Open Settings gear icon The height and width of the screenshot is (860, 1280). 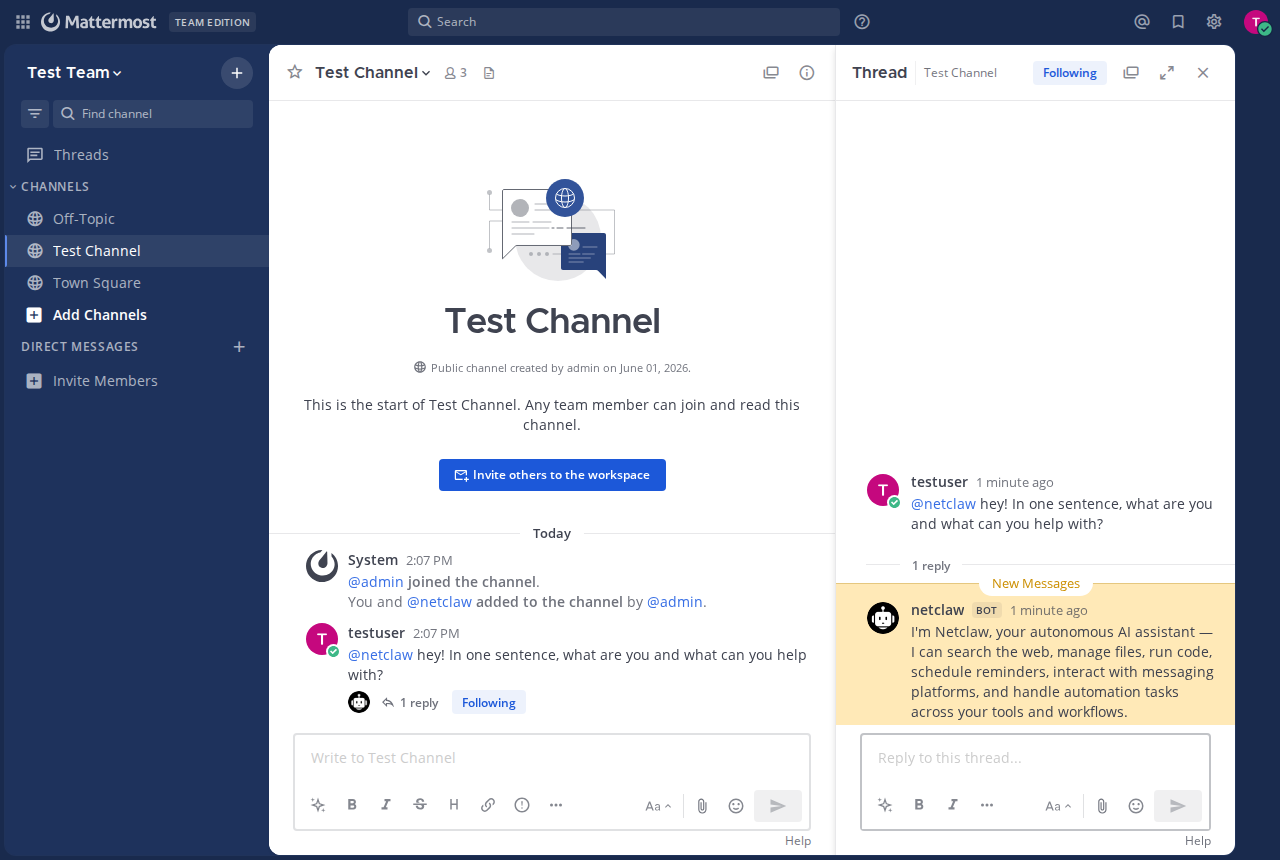pos(1214,22)
